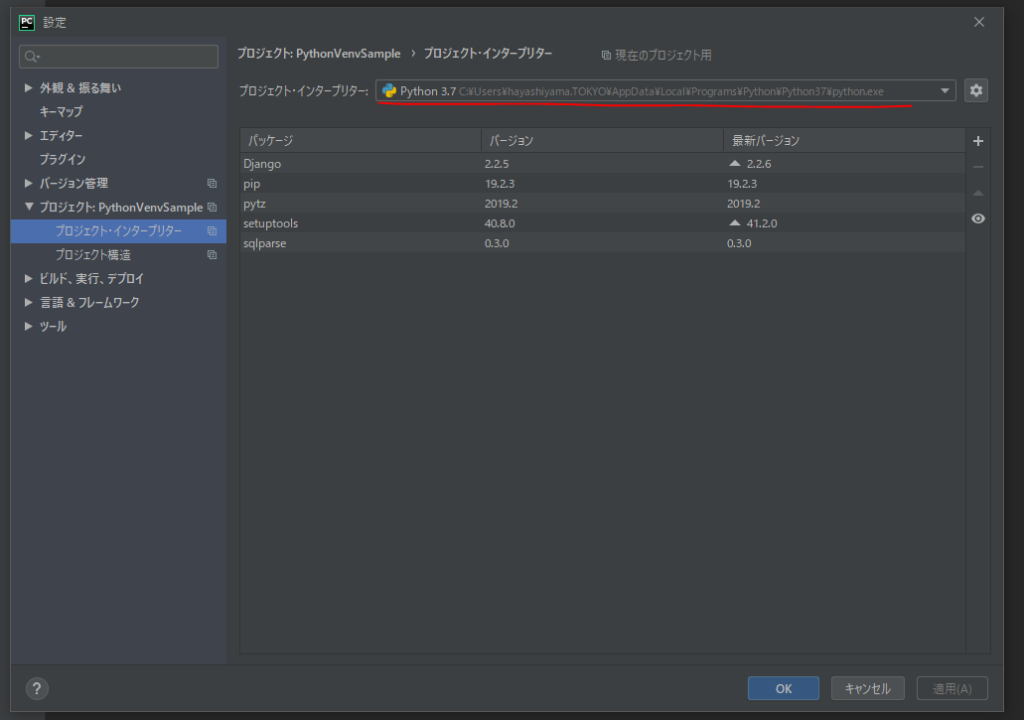Click the 現在のプロジェクト用 label

coord(663,55)
